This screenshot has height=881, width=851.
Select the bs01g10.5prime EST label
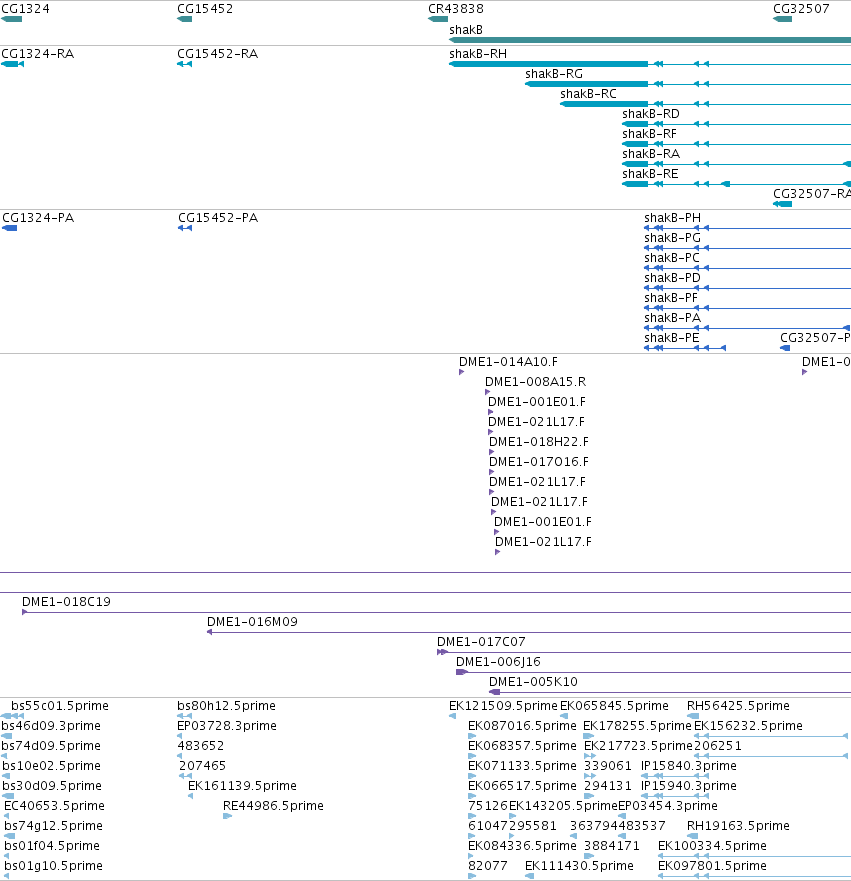(x=53, y=866)
